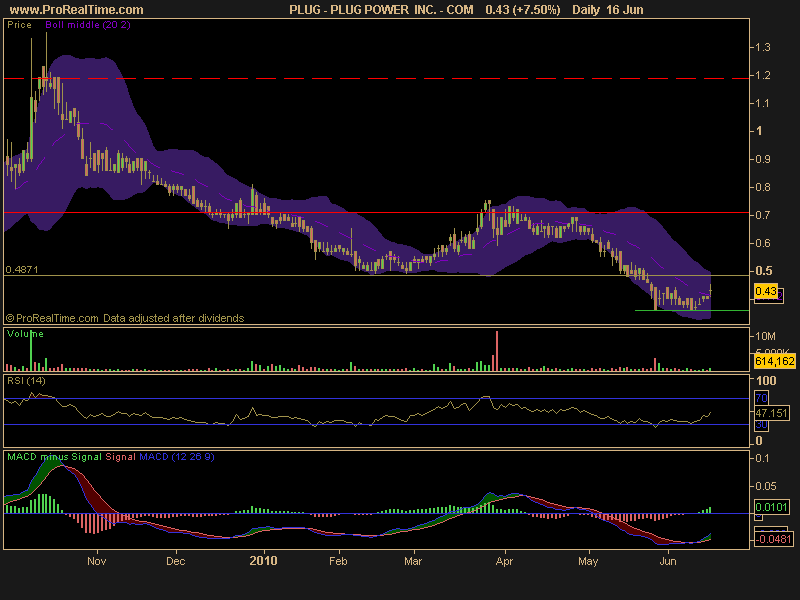Screen dimensions: 800x600
Task: Click the 0.8 price axis label
Action: (x=763, y=187)
